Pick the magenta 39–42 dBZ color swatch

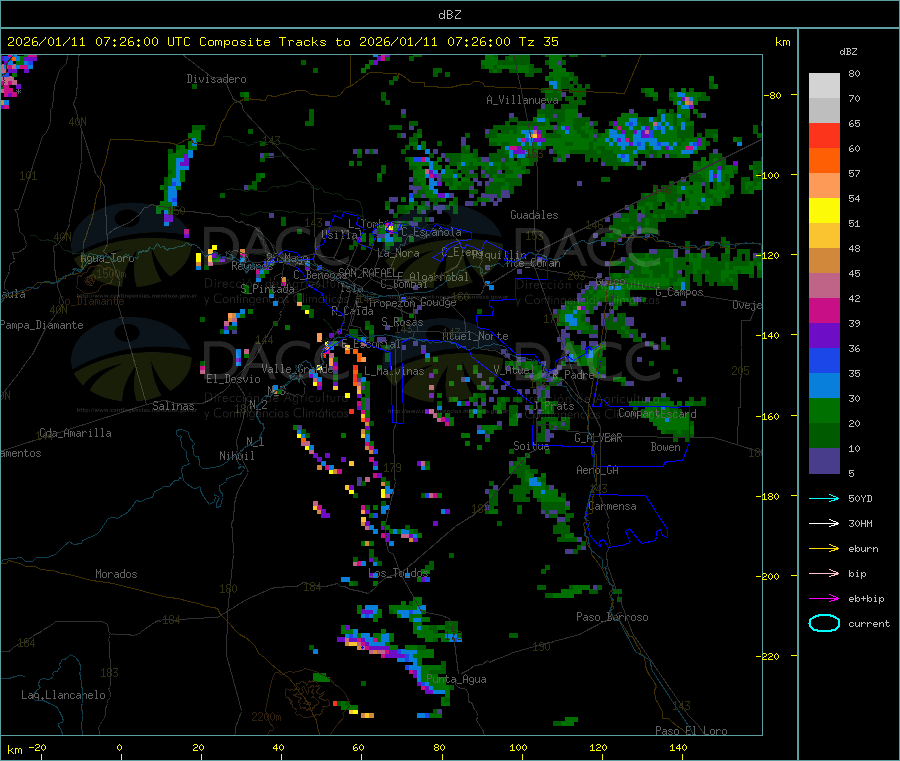pos(824,310)
